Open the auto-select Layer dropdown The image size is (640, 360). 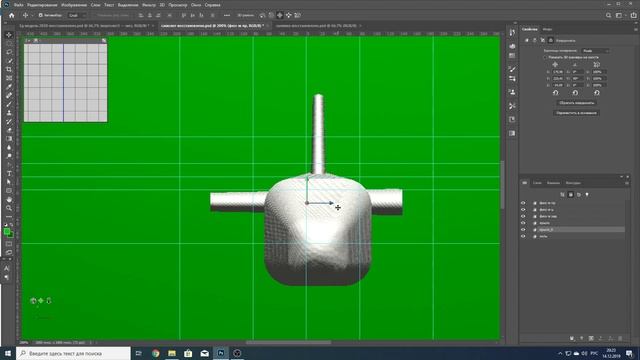[x=77, y=16]
